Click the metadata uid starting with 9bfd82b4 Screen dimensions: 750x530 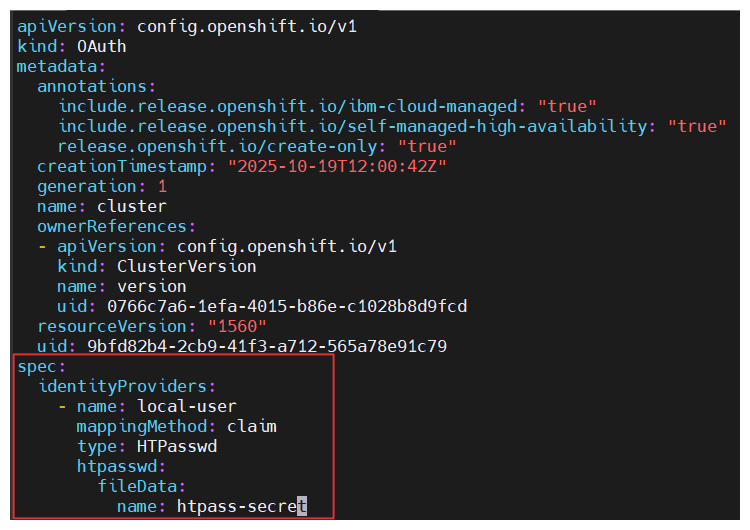tap(266, 346)
